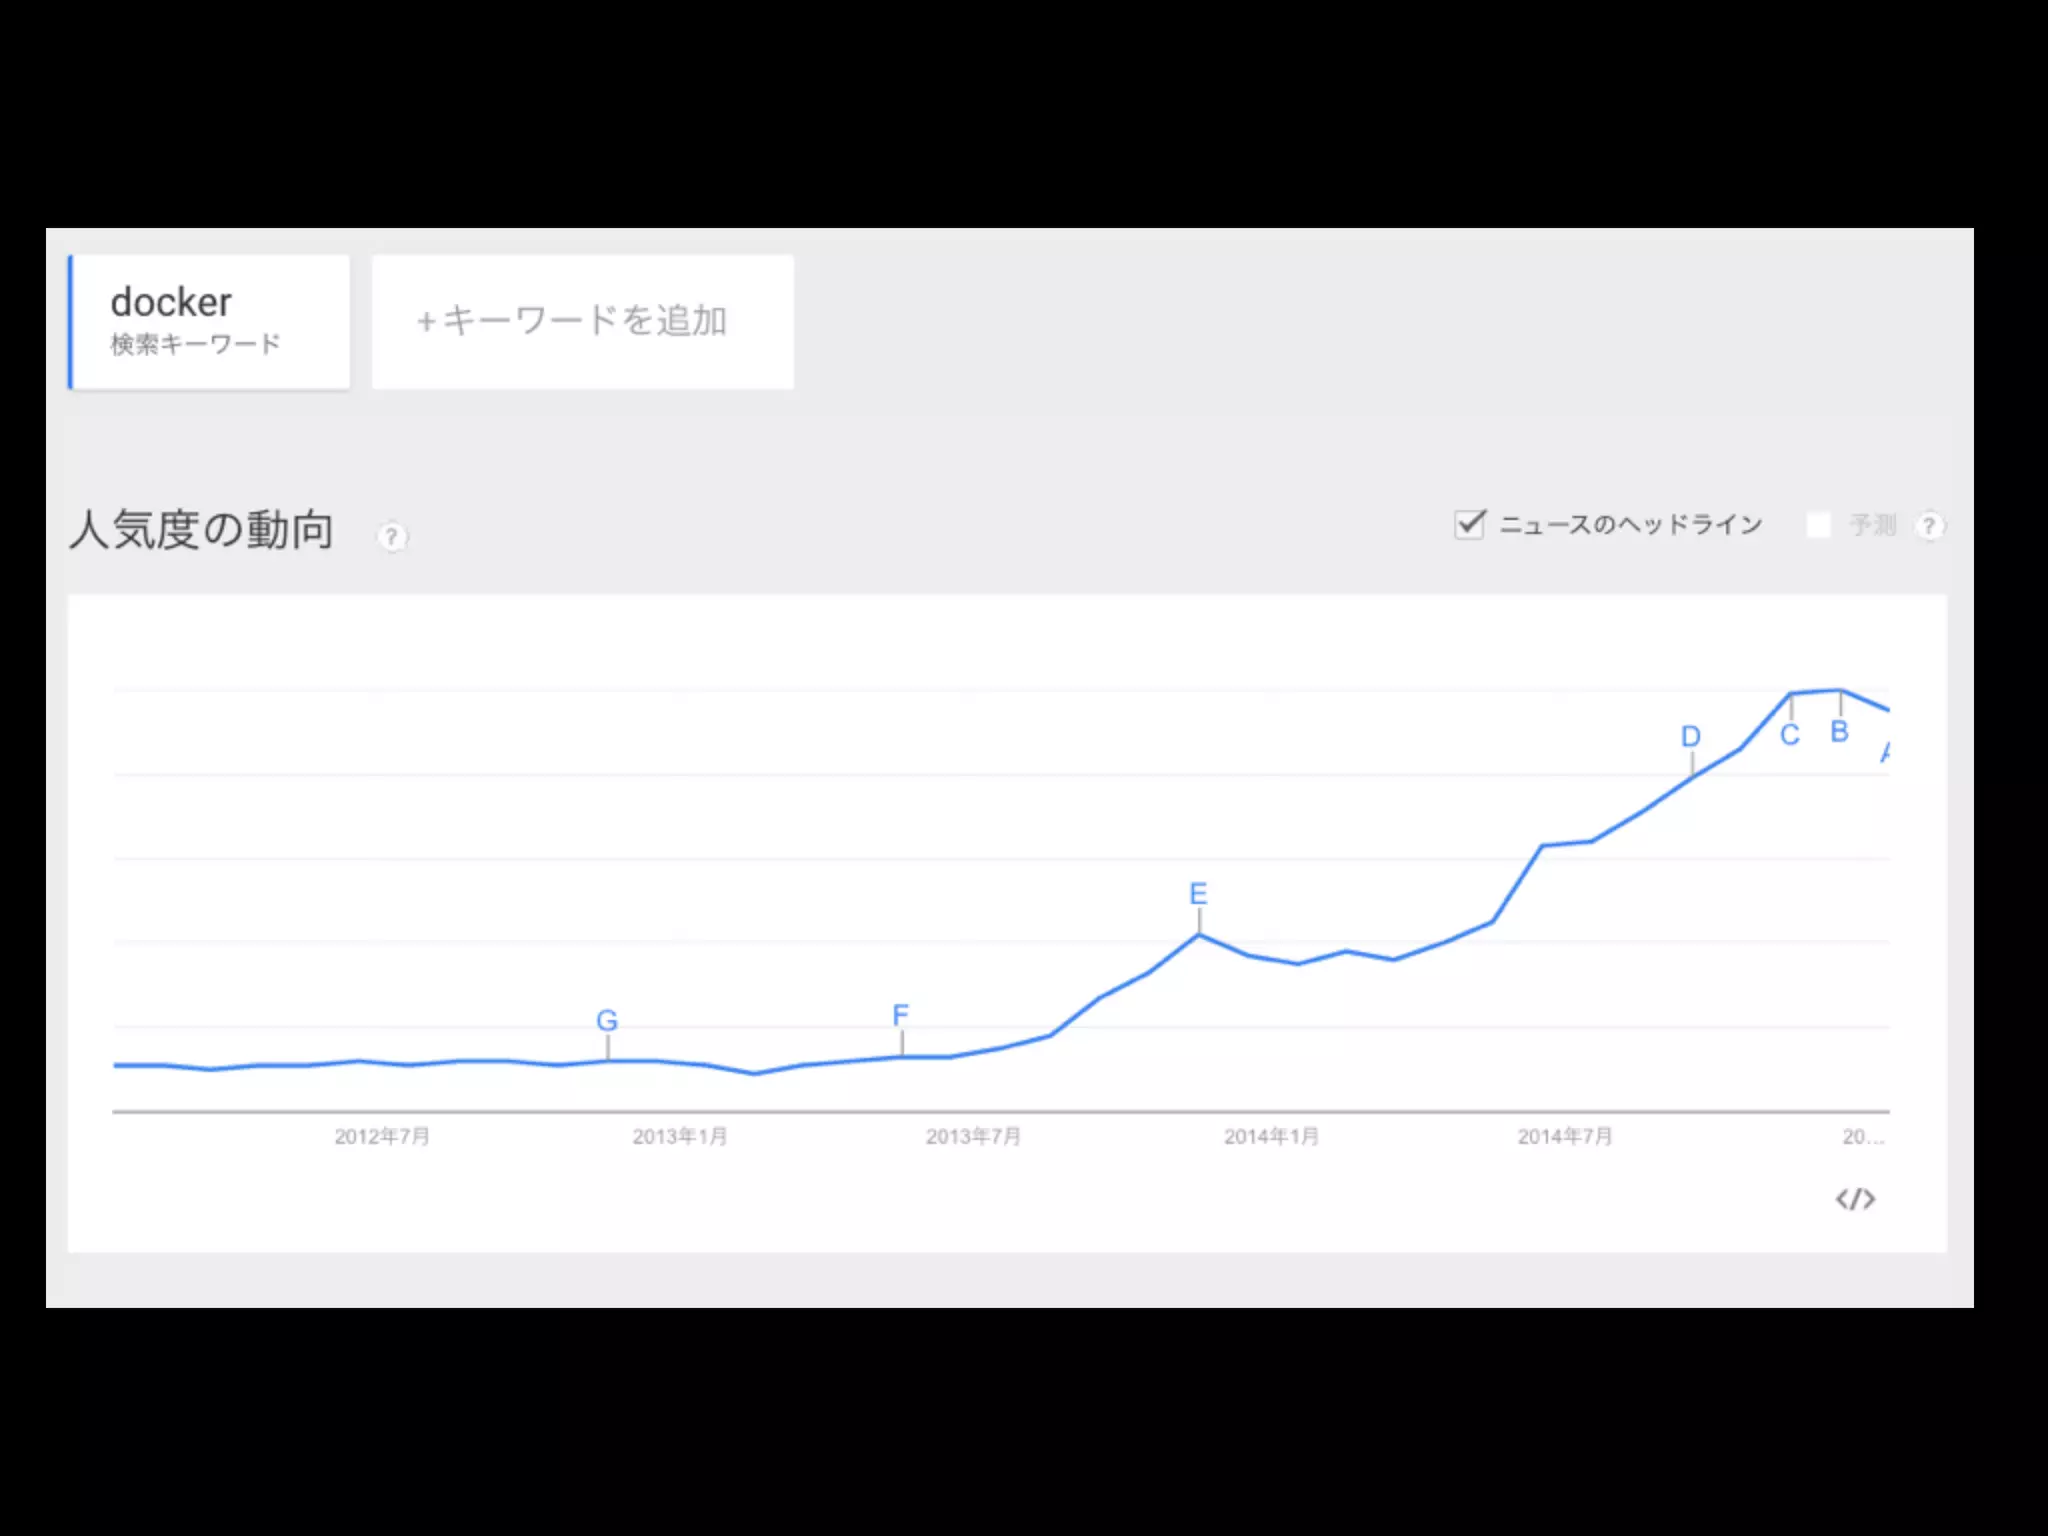Open news marker B near the top
Viewport: 2048px width, 1536px height.
coord(1839,732)
